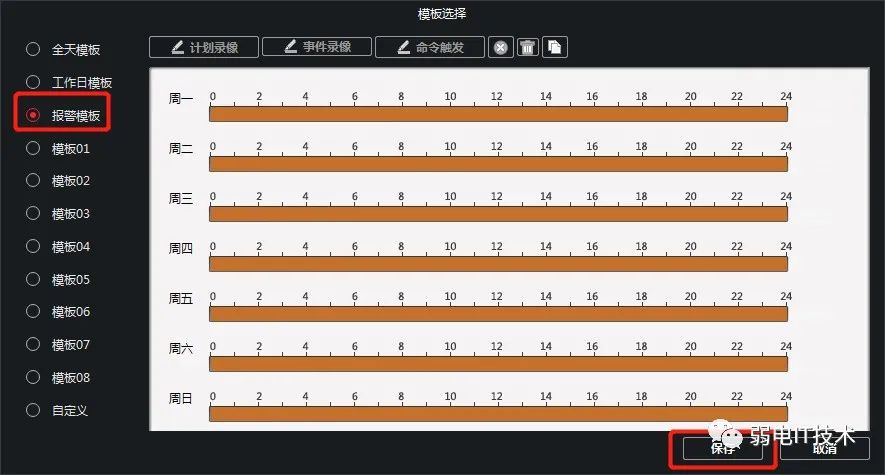Click the 周二 orange schedule bar
The height and width of the screenshot is (475, 885).
[x=498, y=164]
